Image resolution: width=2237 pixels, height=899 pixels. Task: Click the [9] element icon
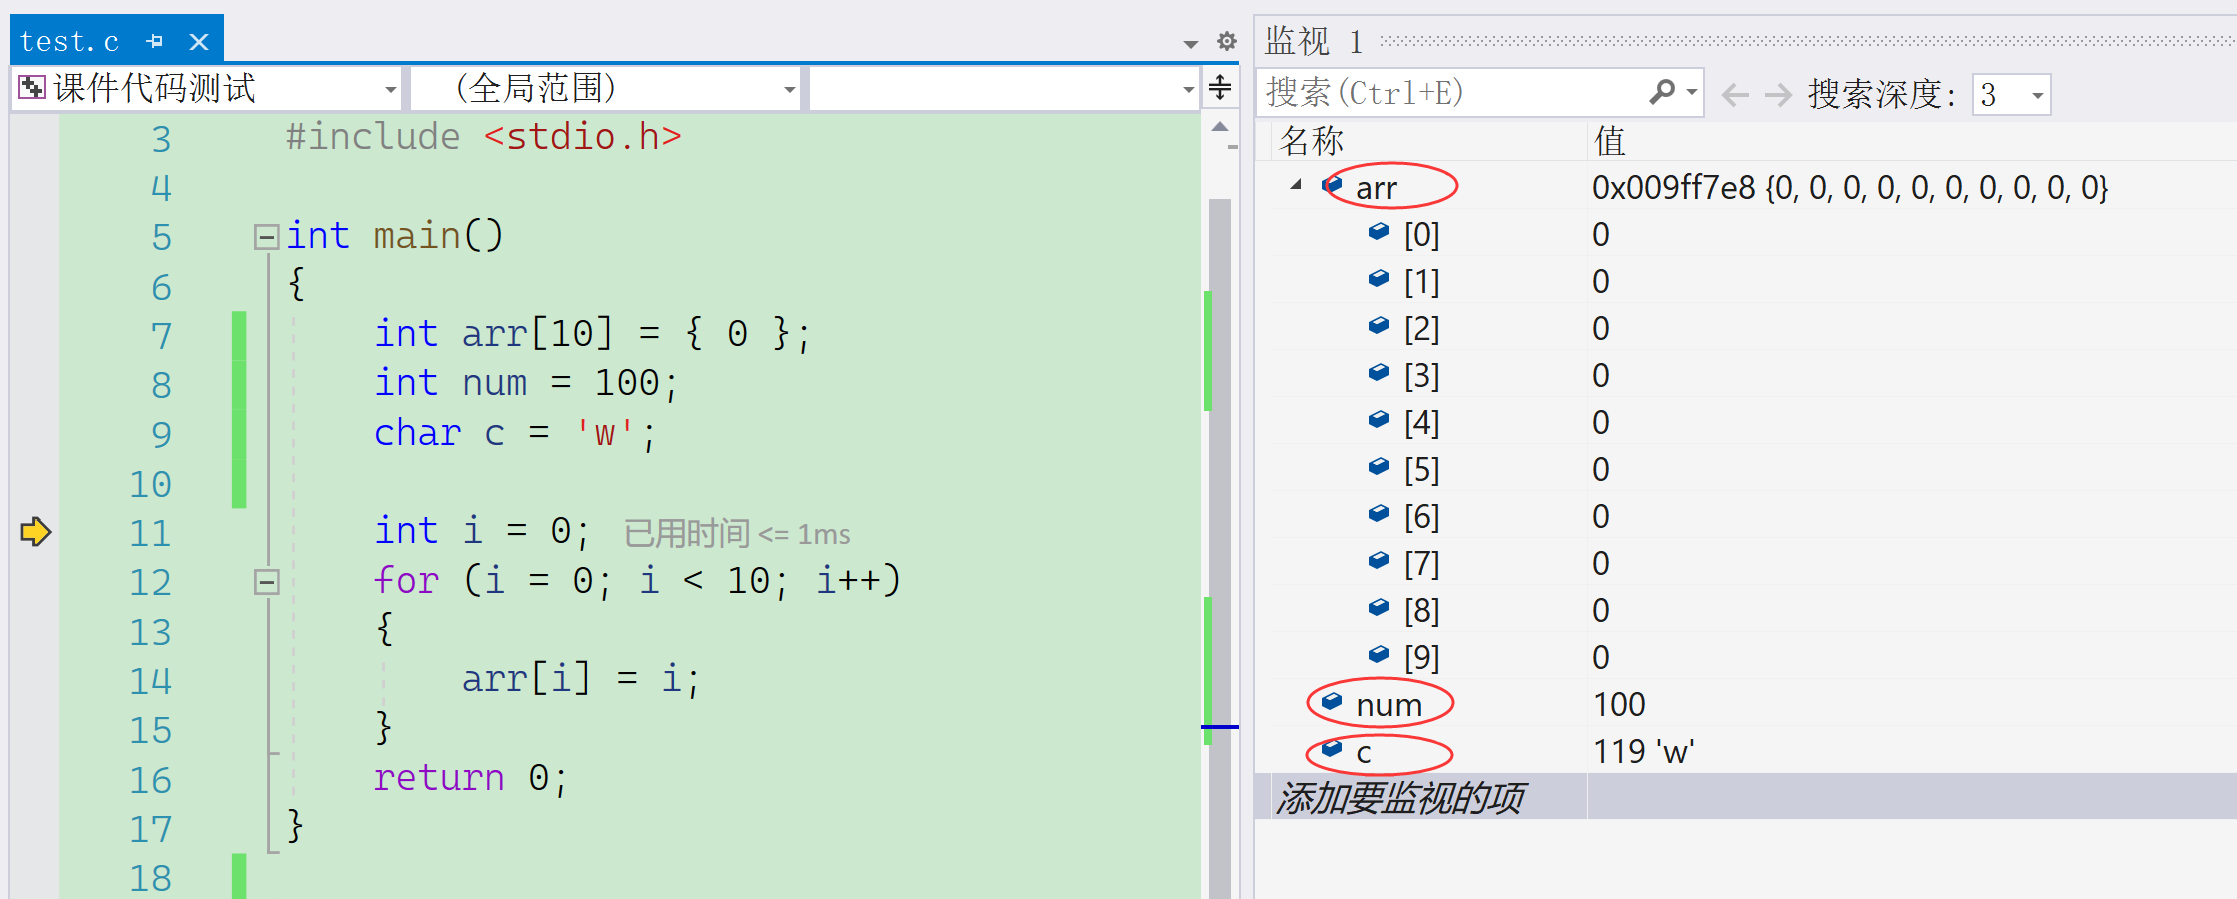[1379, 655]
